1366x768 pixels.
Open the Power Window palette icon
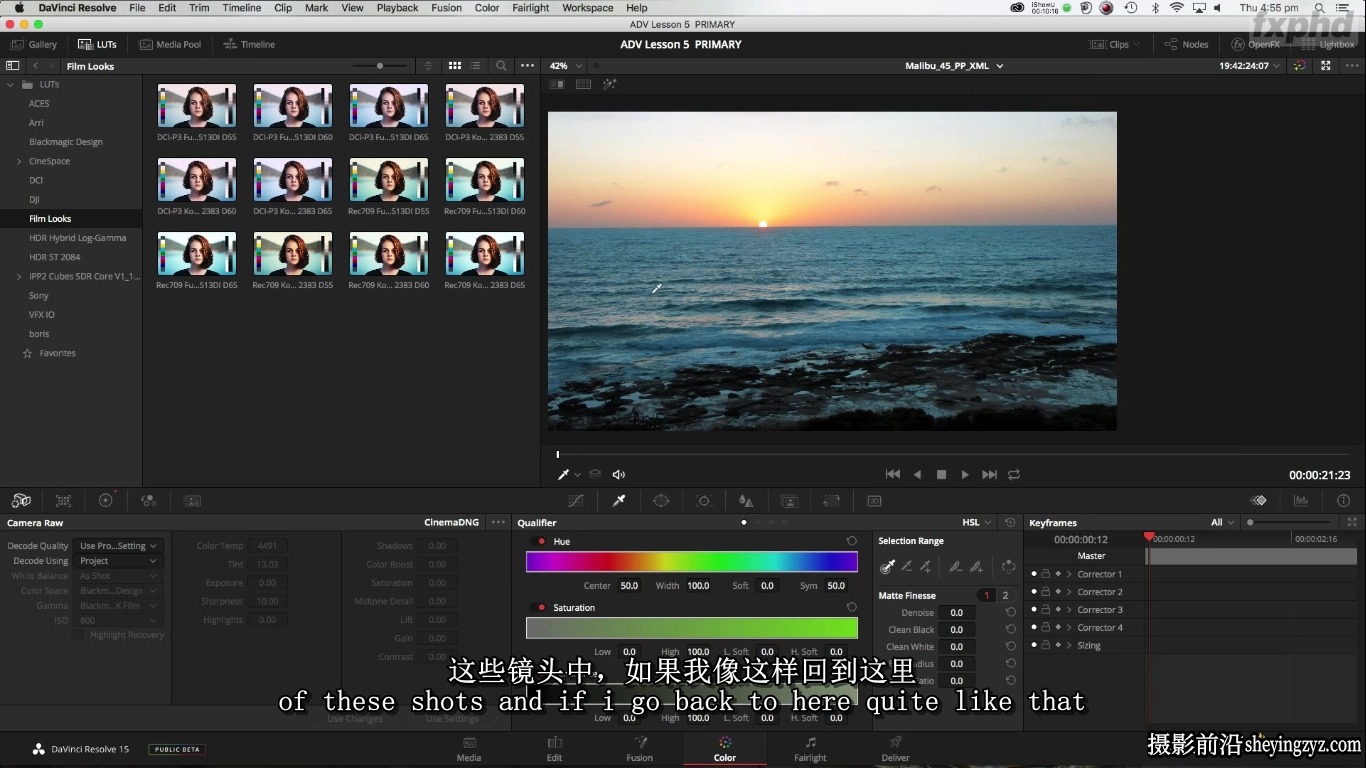point(661,500)
